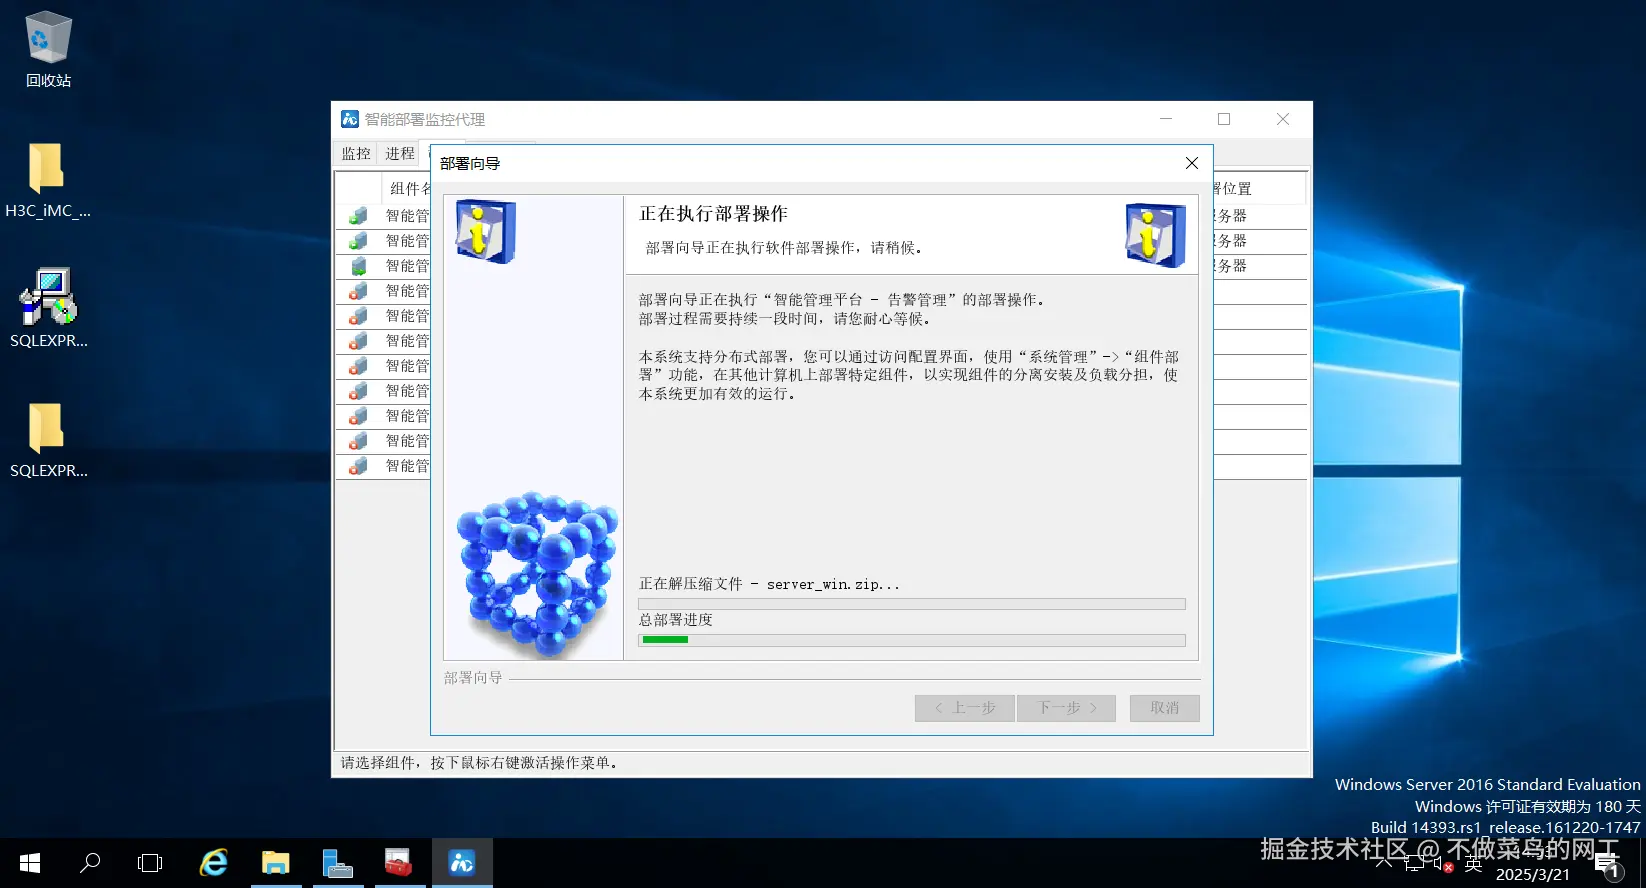Click the 下一步 button
This screenshot has width=1646, height=888.
(1067, 708)
